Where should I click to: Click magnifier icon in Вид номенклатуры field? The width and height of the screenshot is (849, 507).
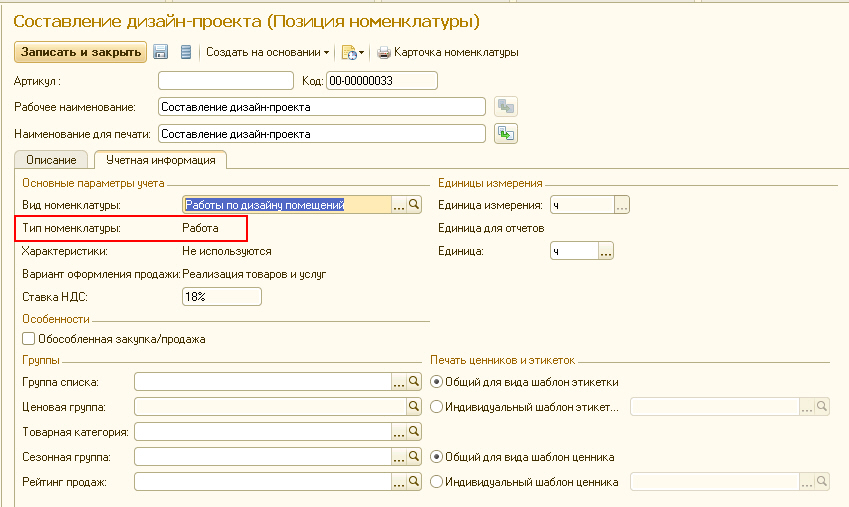point(414,205)
